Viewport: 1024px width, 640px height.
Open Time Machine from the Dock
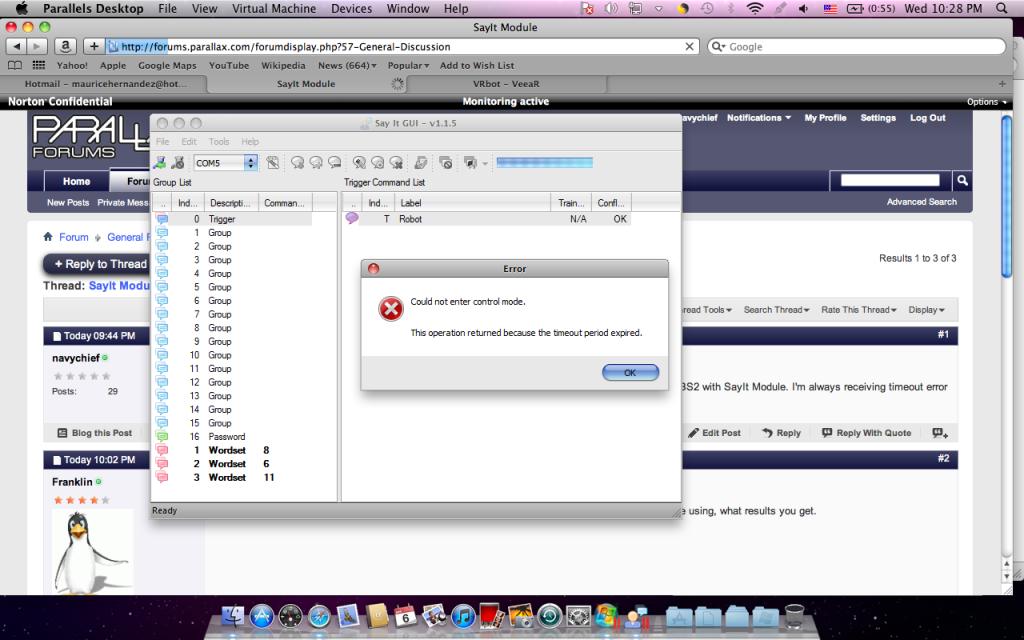point(550,616)
